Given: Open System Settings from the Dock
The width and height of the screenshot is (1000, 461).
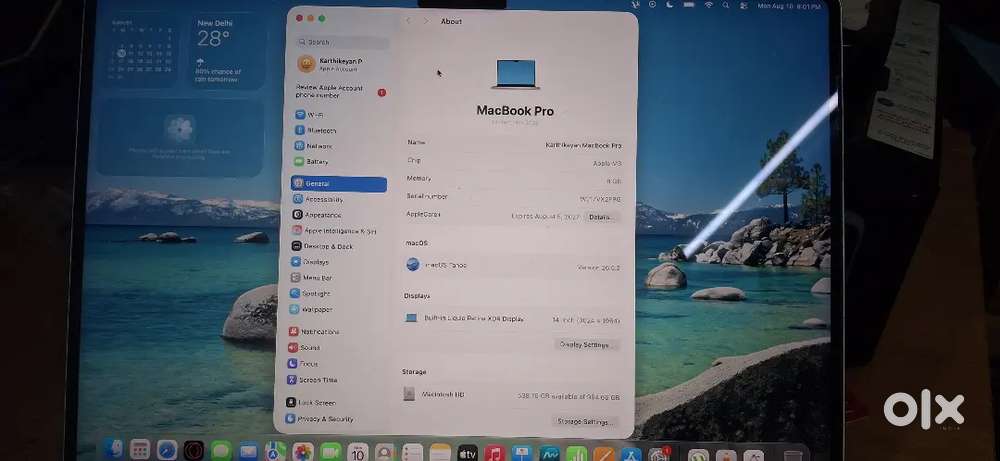Looking at the screenshot, I should click(658, 456).
